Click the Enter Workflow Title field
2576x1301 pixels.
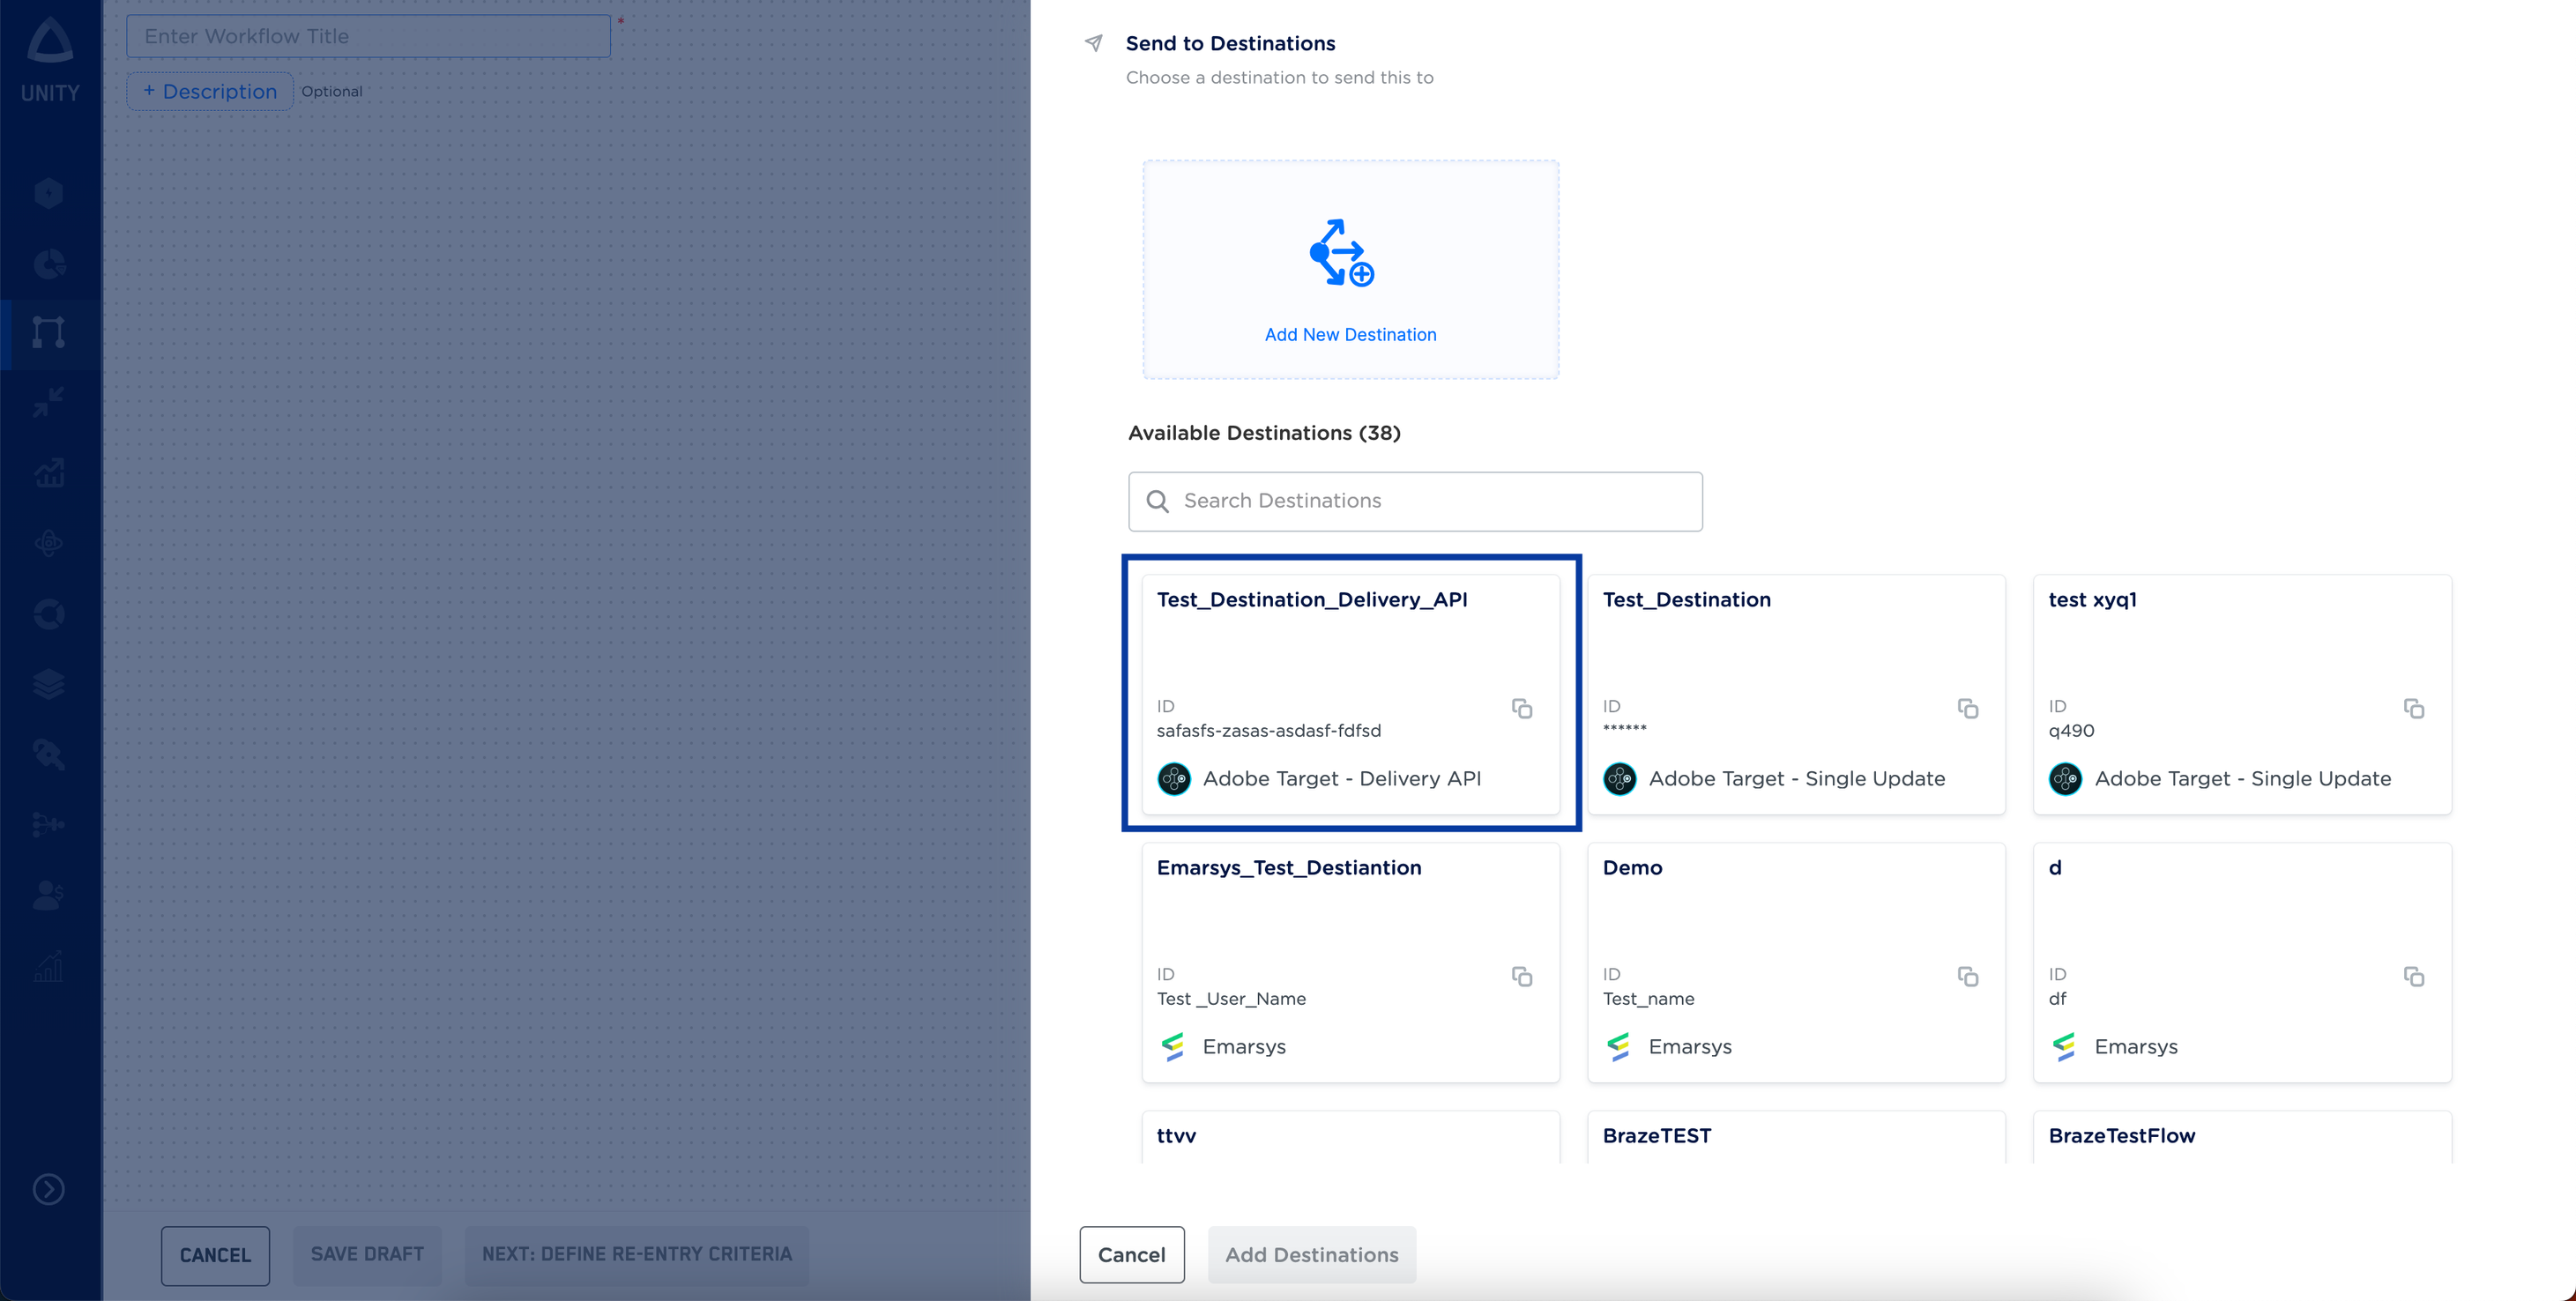368,36
